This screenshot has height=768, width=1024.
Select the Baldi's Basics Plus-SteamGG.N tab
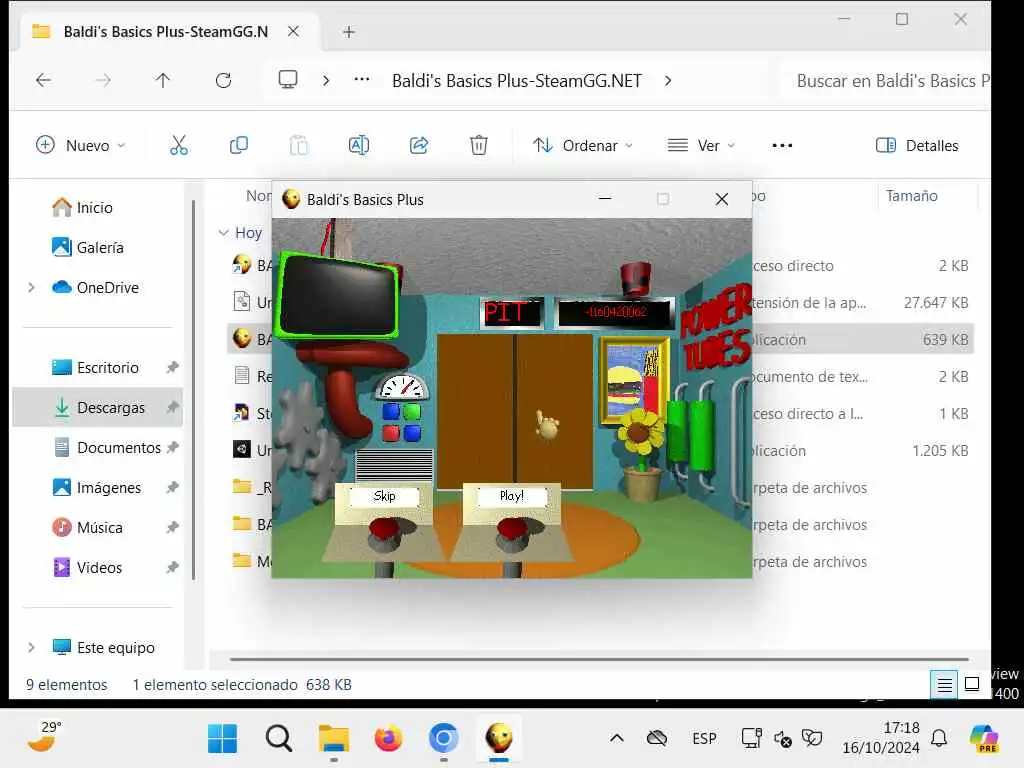click(x=166, y=31)
